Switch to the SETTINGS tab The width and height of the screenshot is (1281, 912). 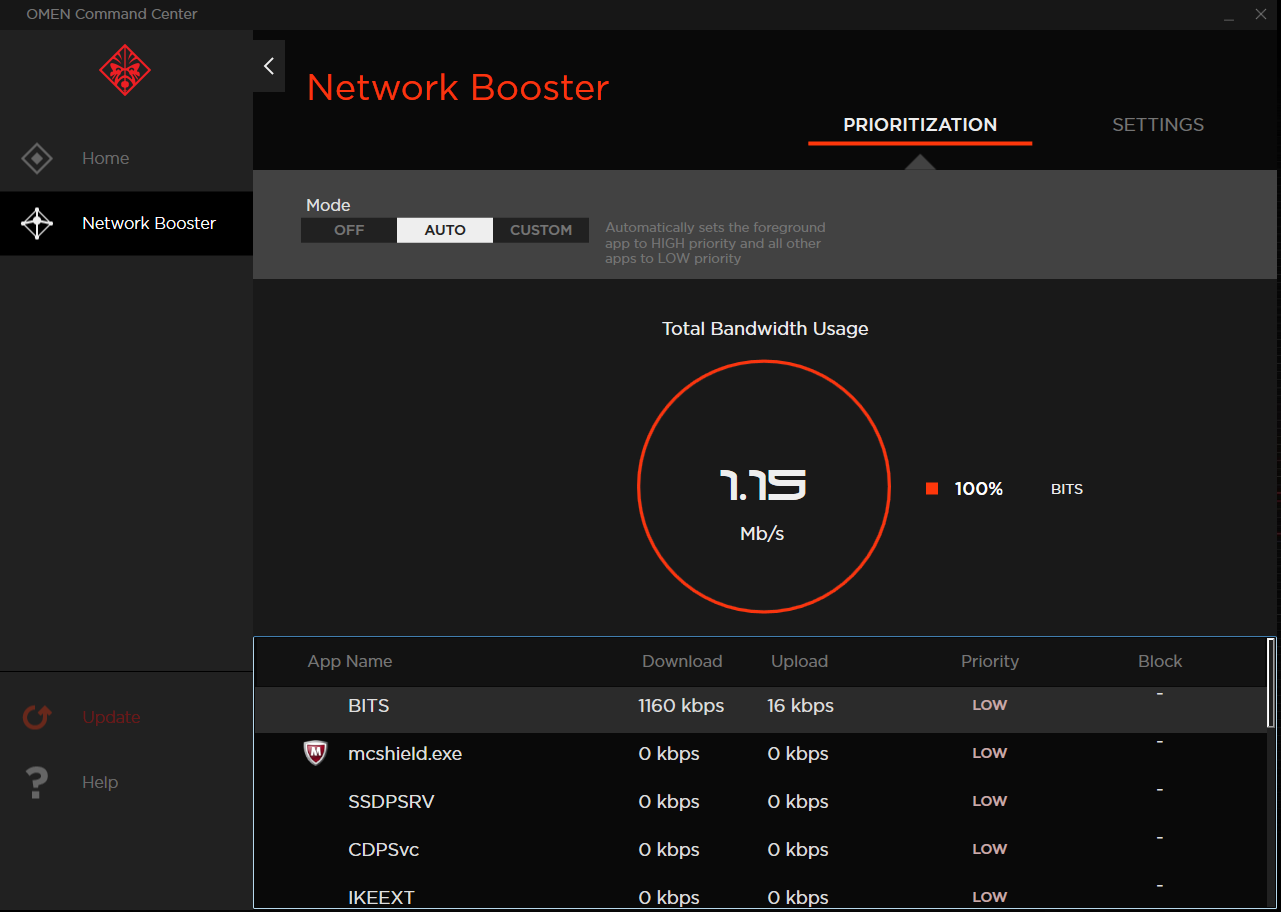click(1158, 125)
